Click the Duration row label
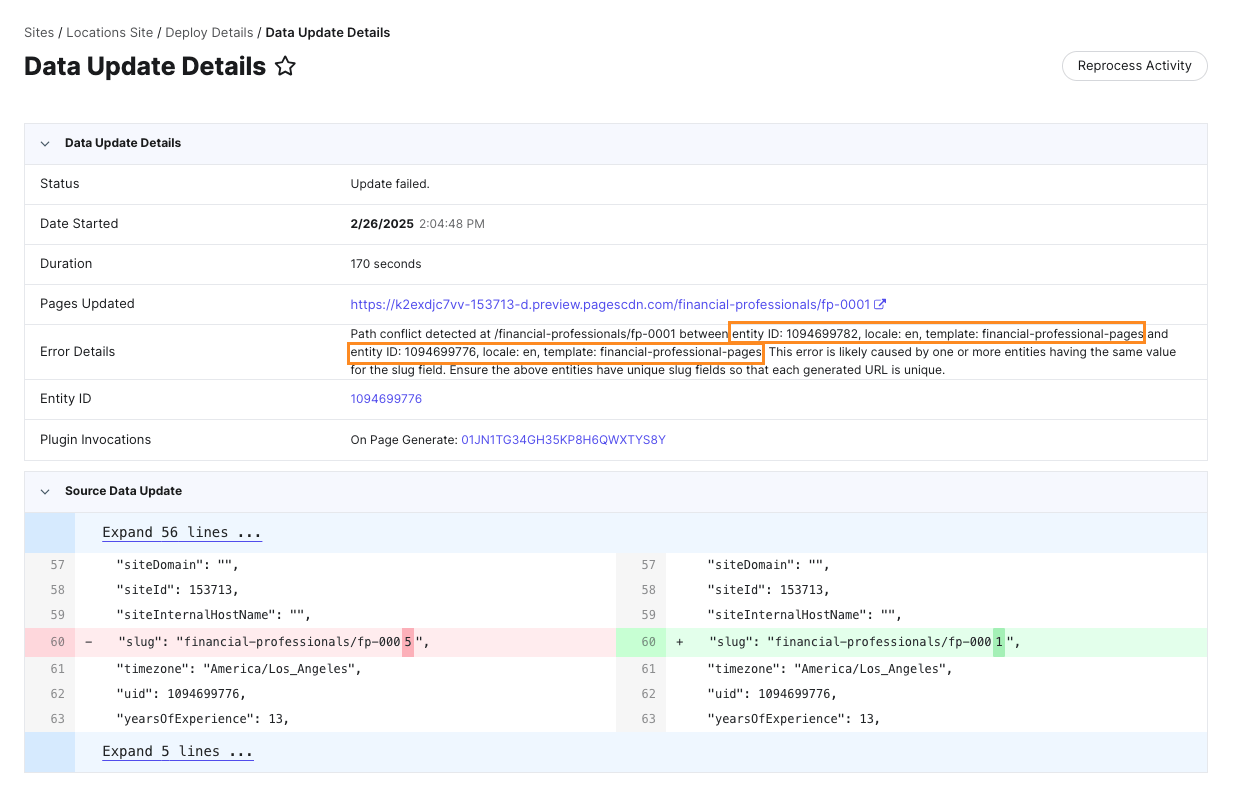 click(66, 264)
